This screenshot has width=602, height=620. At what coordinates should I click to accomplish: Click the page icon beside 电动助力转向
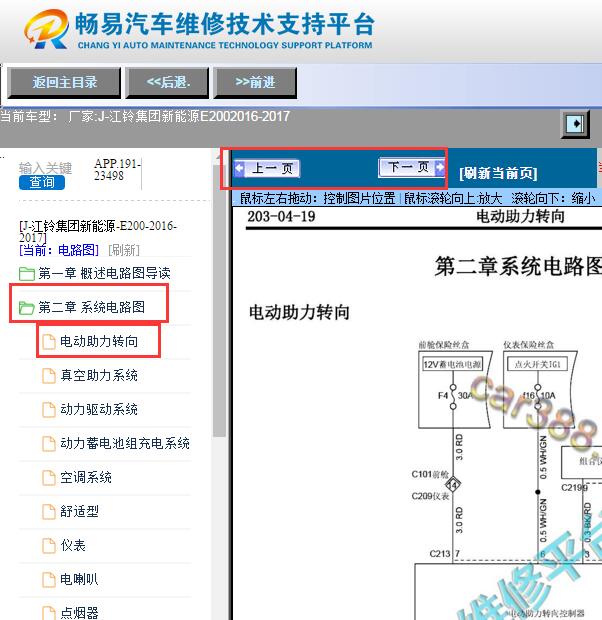coord(49,342)
